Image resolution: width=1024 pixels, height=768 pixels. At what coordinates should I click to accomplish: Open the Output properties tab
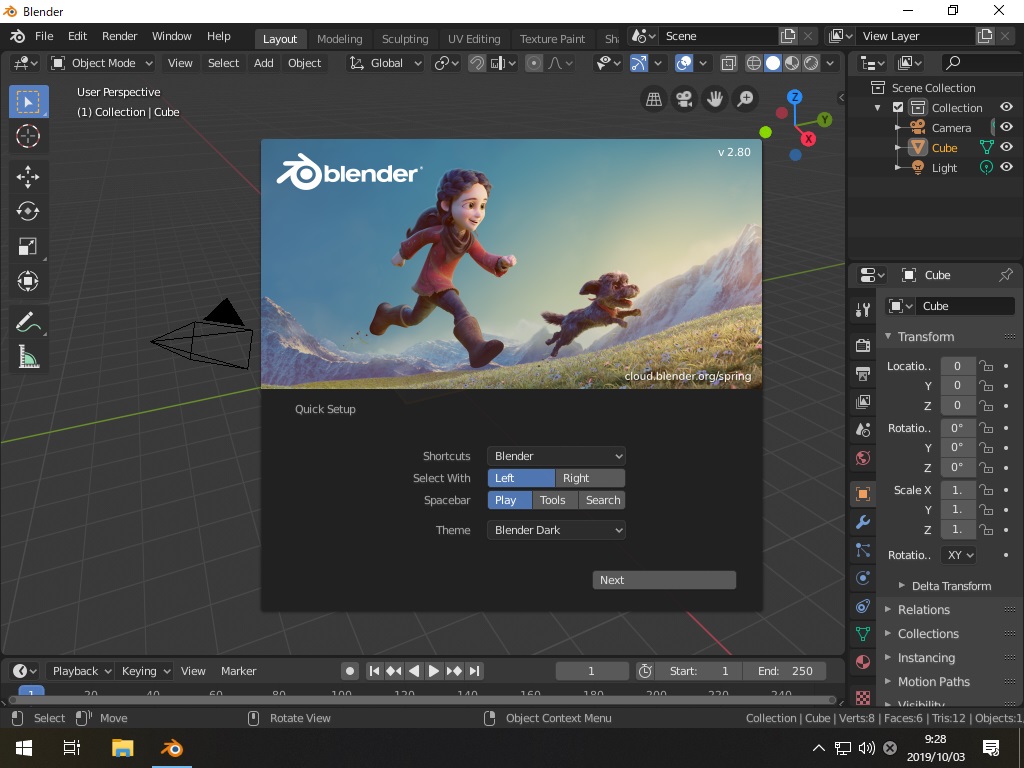pos(863,374)
